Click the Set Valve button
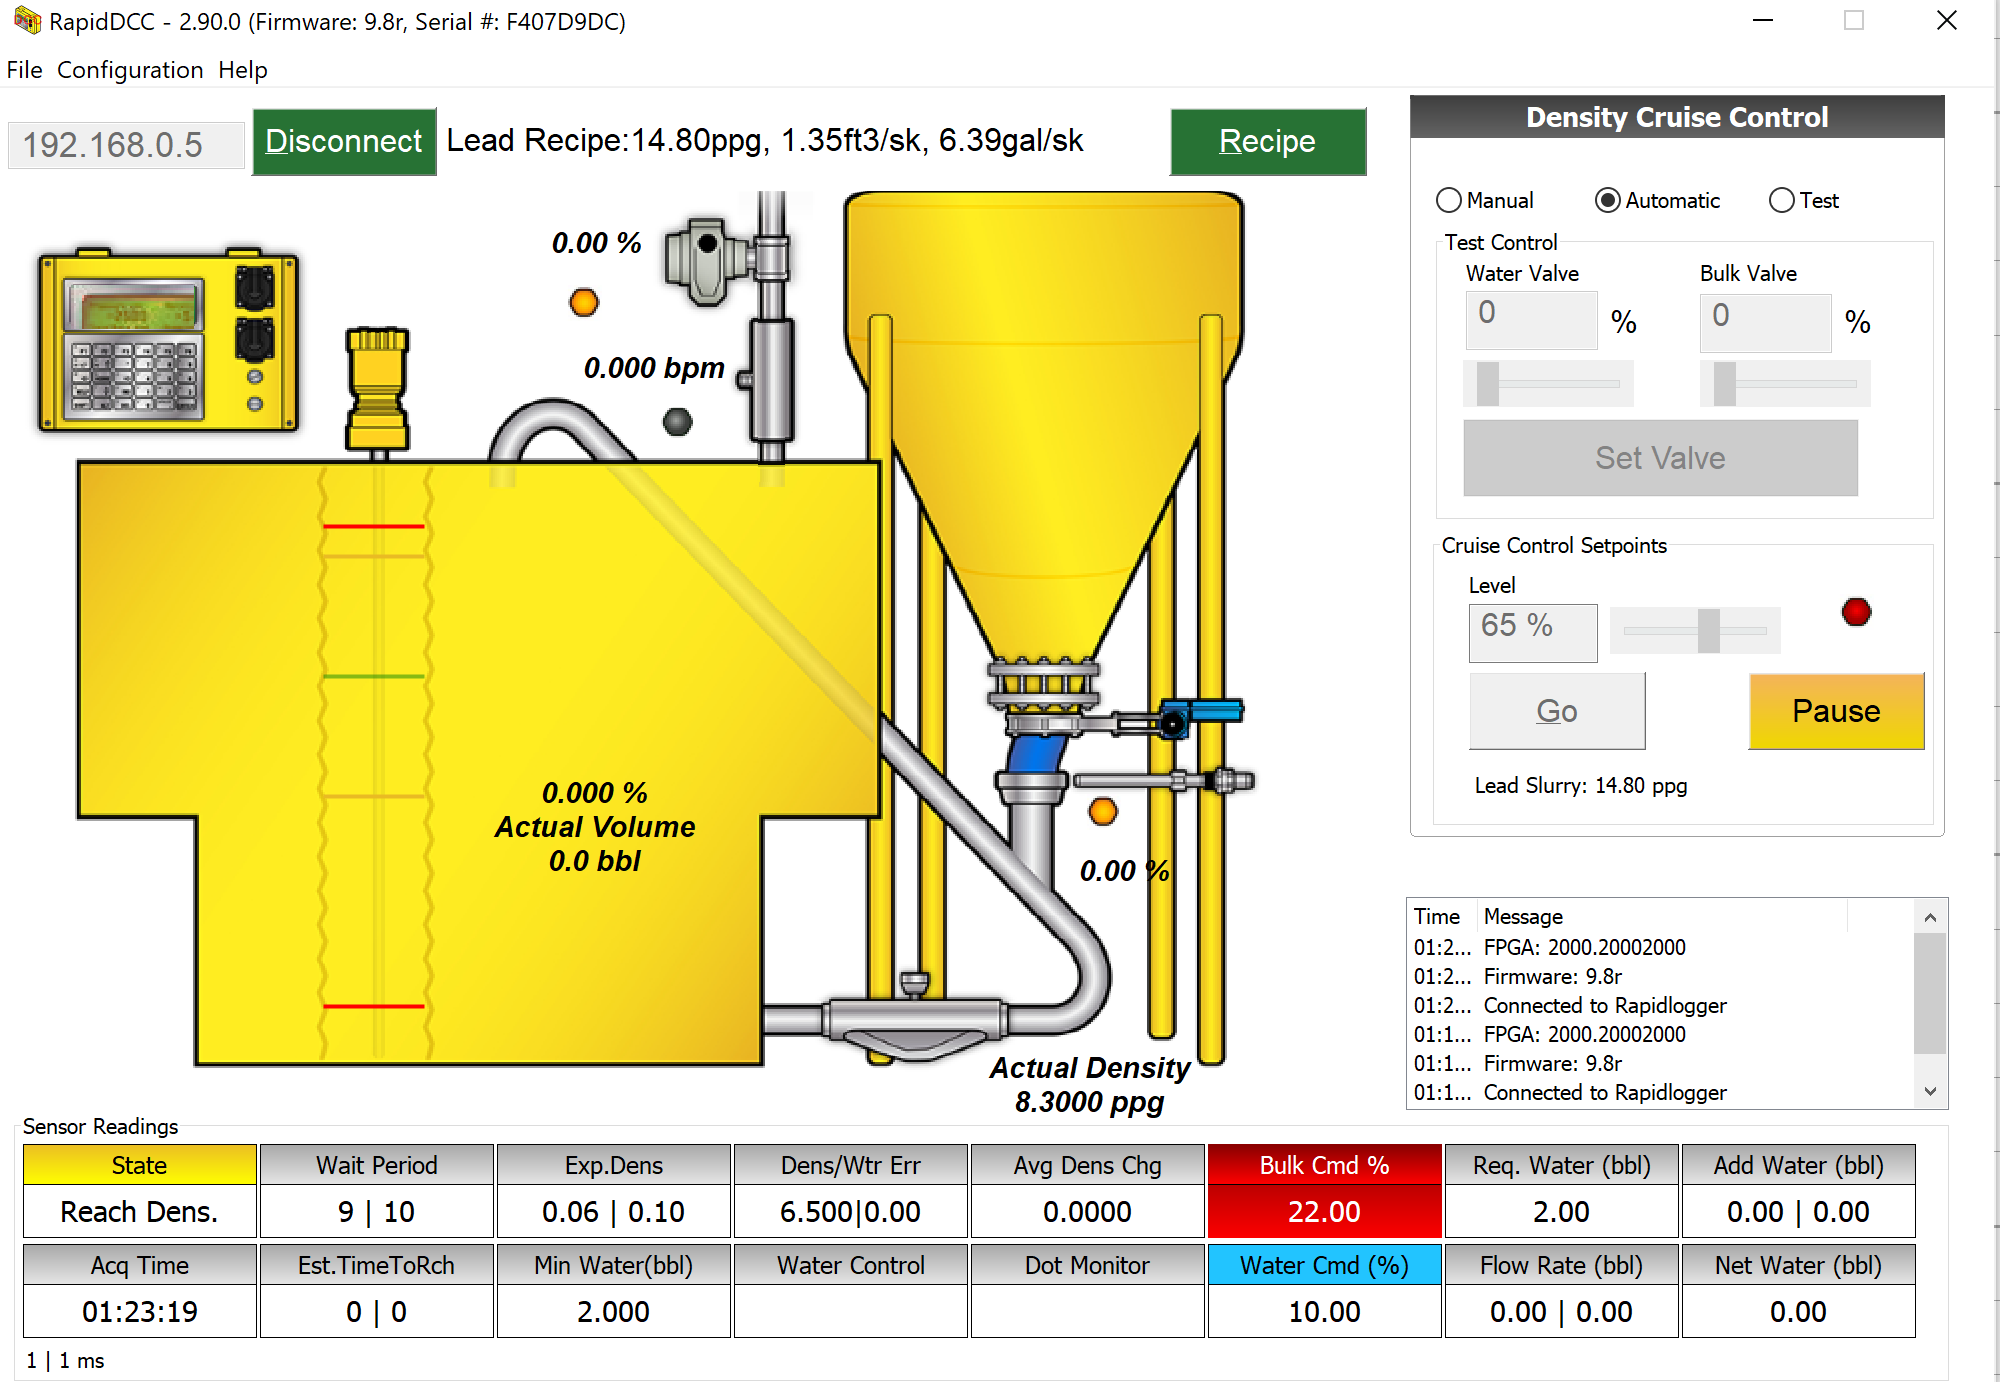The height and width of the screenshot is (1382, 2000). (x=1660, y=457)
